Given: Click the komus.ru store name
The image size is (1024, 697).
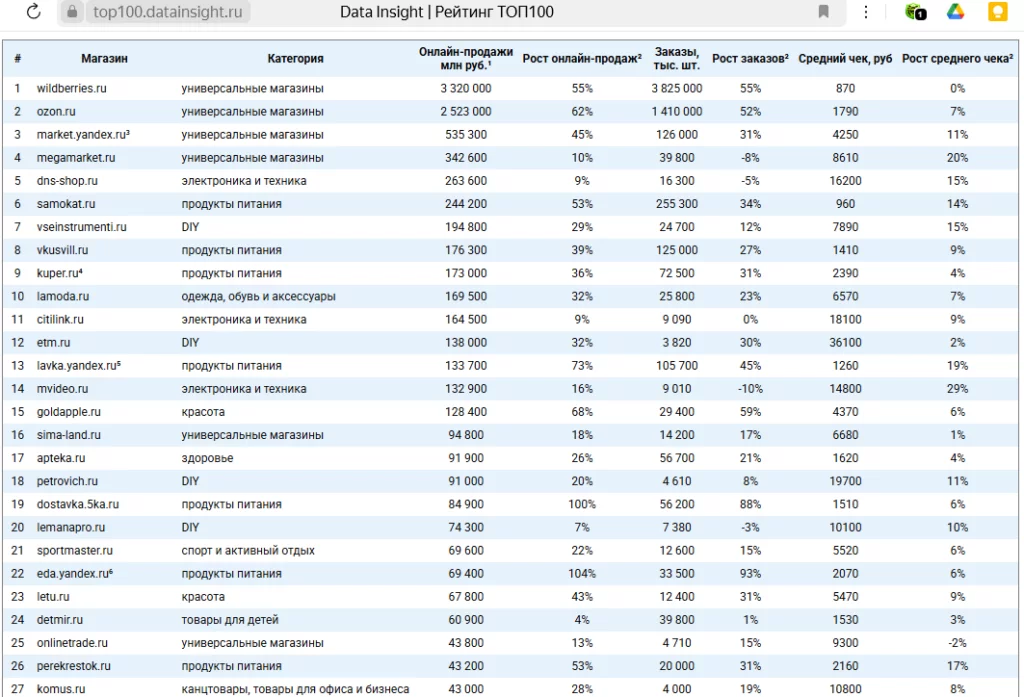Looking at the screenshot, I should [x=61, y=689].
